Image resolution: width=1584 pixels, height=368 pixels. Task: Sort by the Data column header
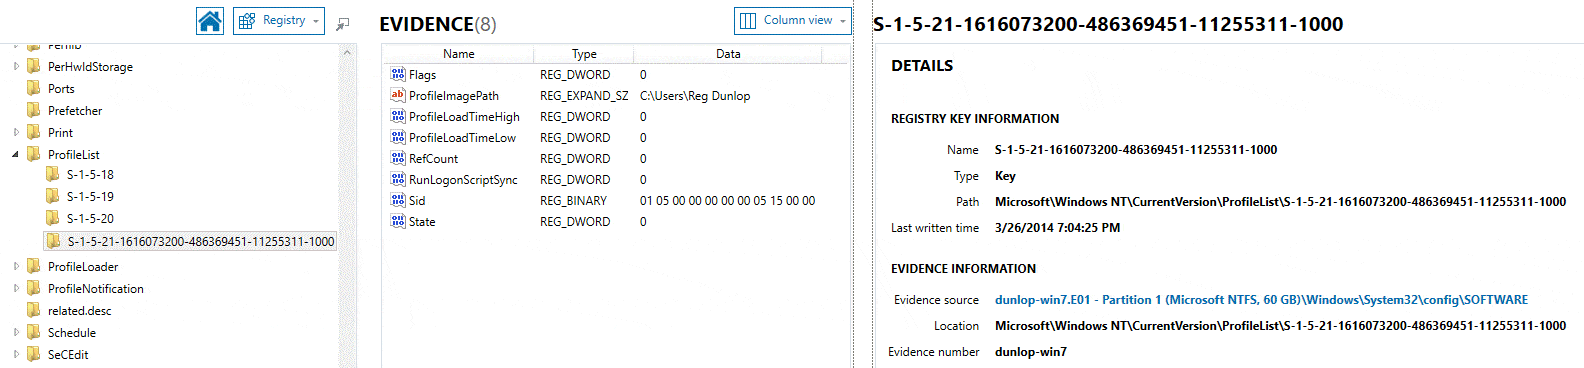coord(728,54)
